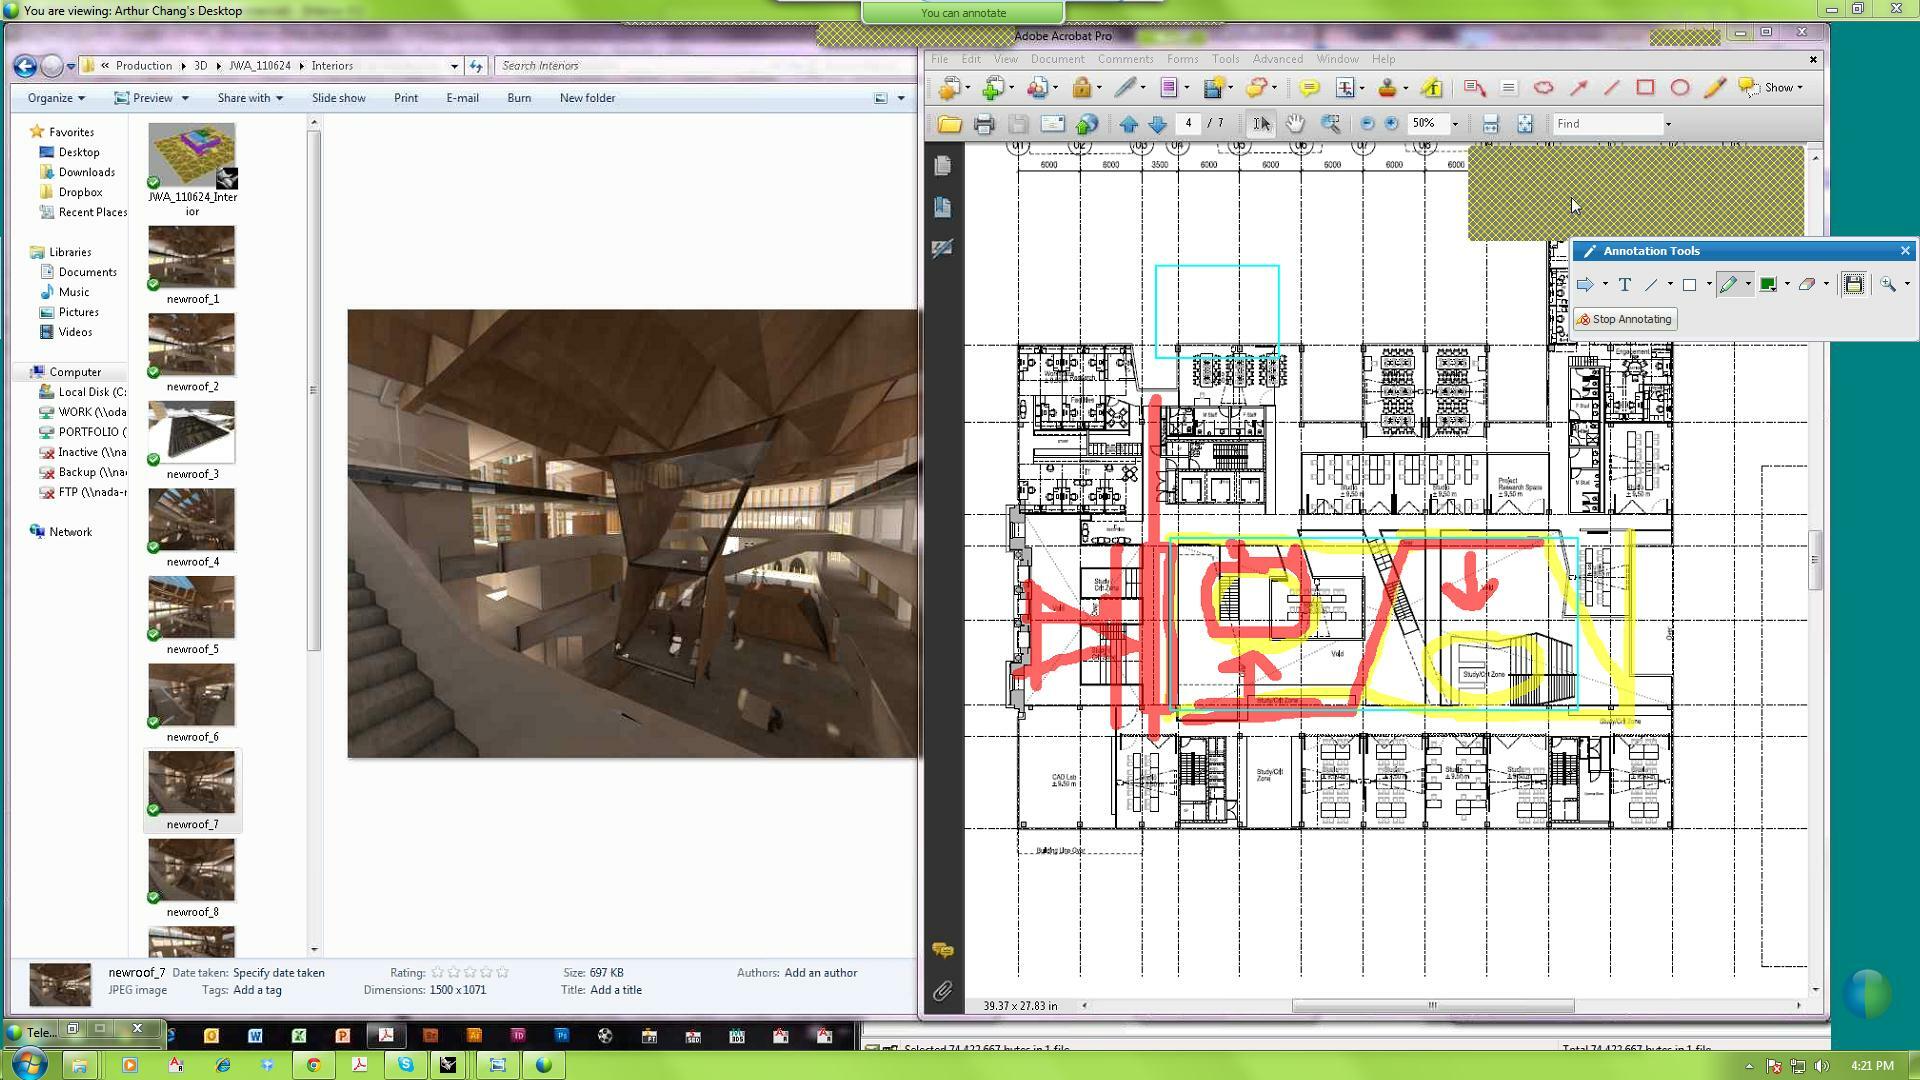The width and height of the screenshot is (1920, 1080).
Task: Open Share with dropdown in Explorer
Action: point(250,98)
